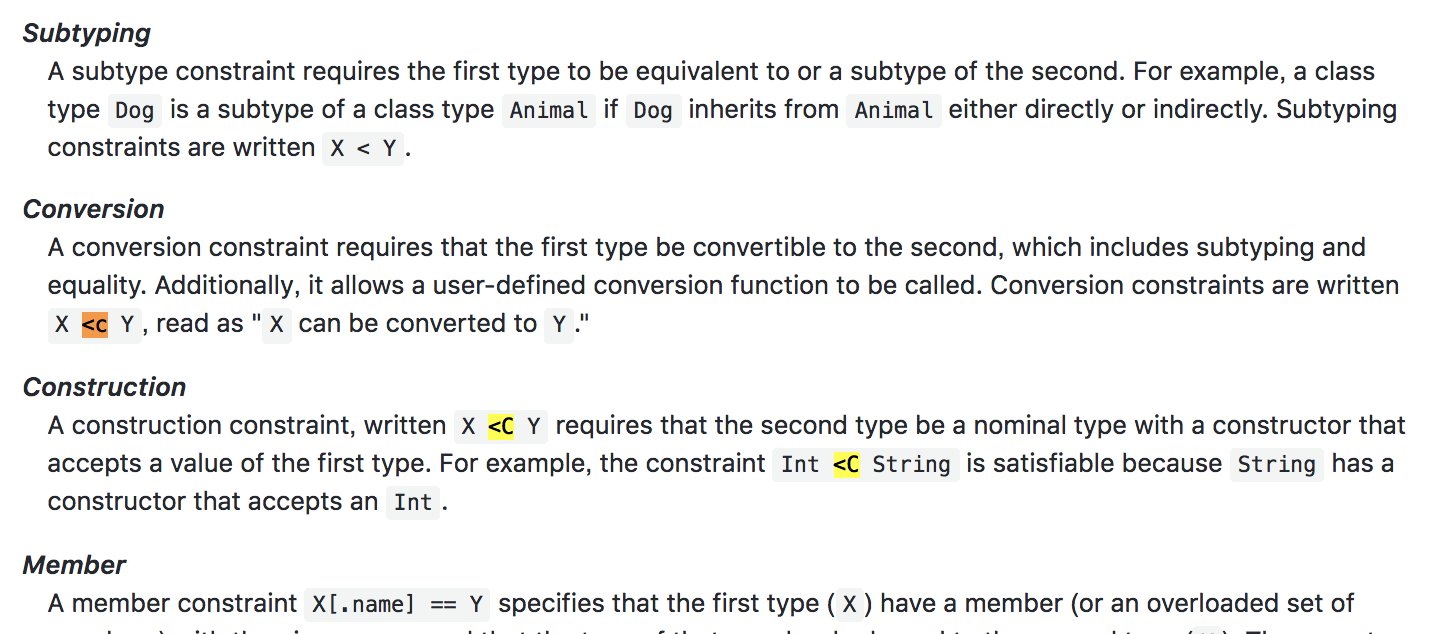Click yellow-highlighted "<C" in the "X <C Y" snippet
Screen dimensions: 1440x634
501,427
